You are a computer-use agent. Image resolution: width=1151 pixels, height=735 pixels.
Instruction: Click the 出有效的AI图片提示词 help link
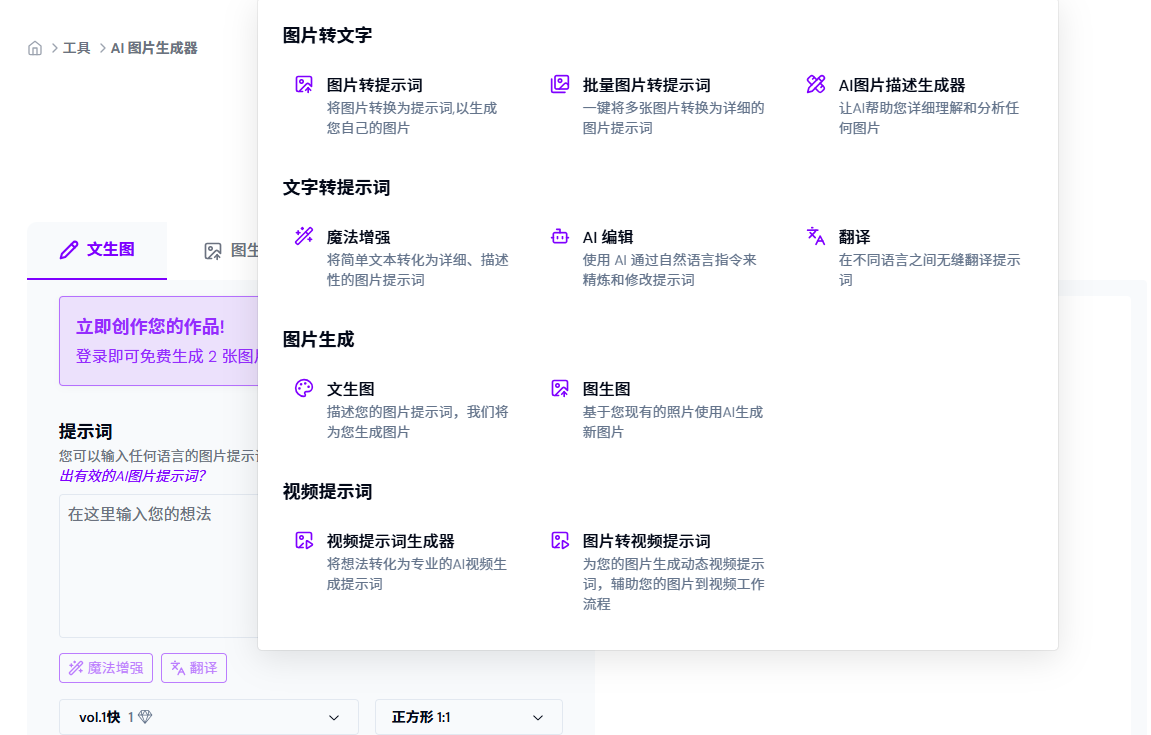[132, 476]
